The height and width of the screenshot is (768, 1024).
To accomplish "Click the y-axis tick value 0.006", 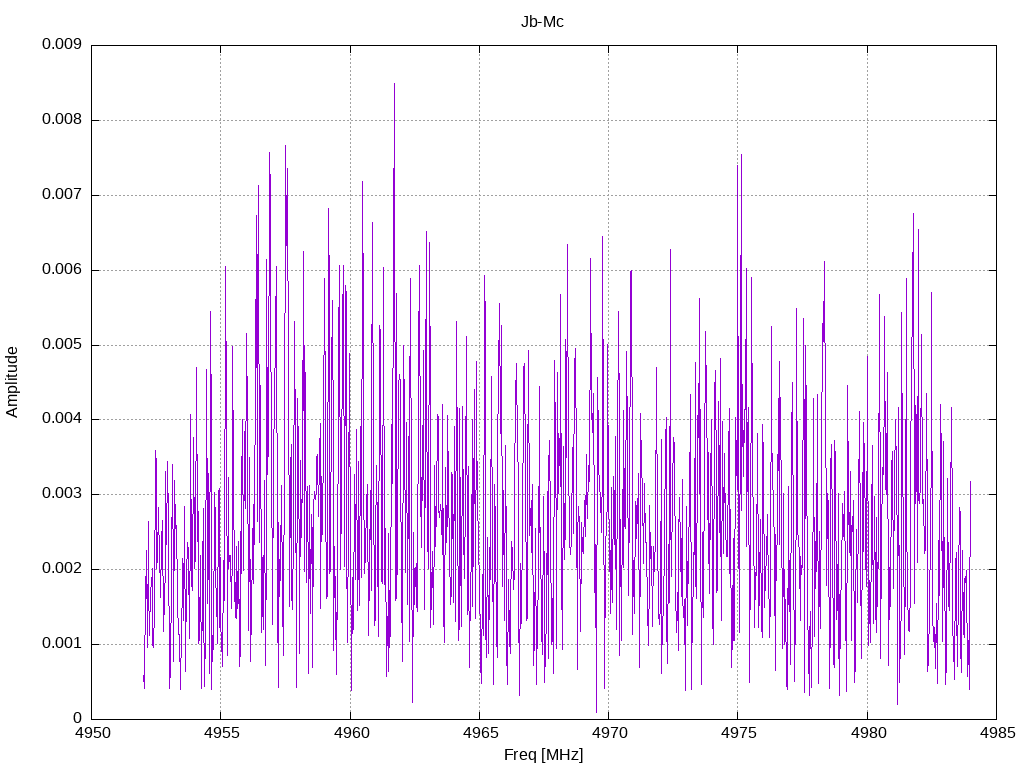I will tap(61, 269).
